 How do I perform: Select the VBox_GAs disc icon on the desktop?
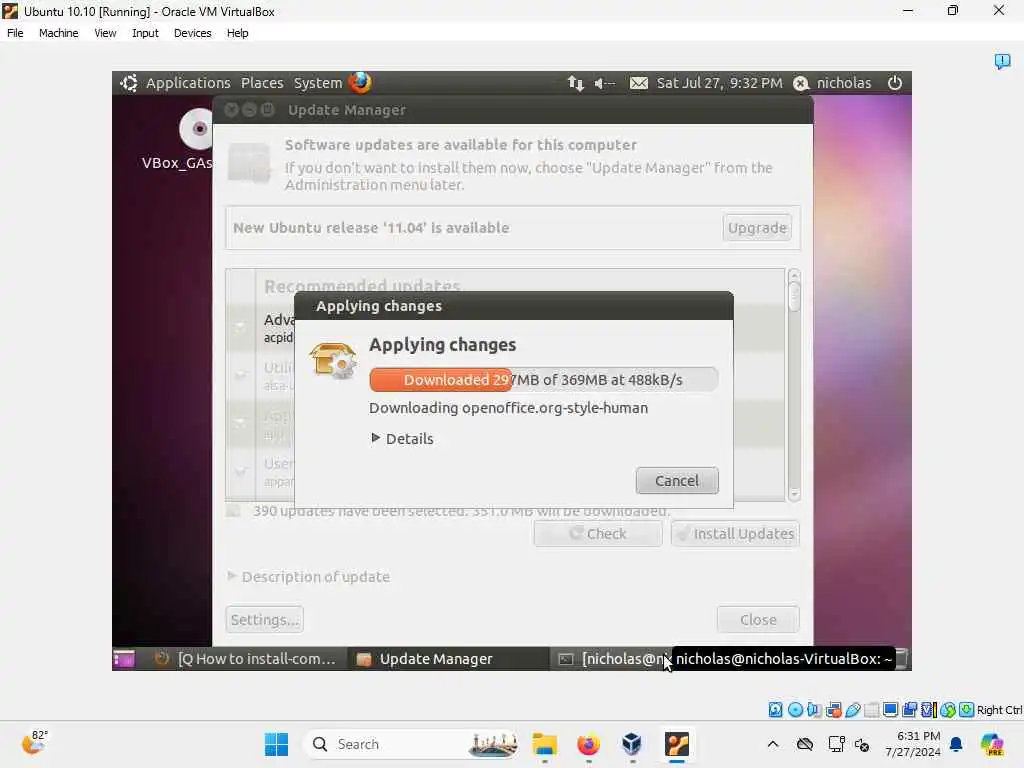coord(196,129)
